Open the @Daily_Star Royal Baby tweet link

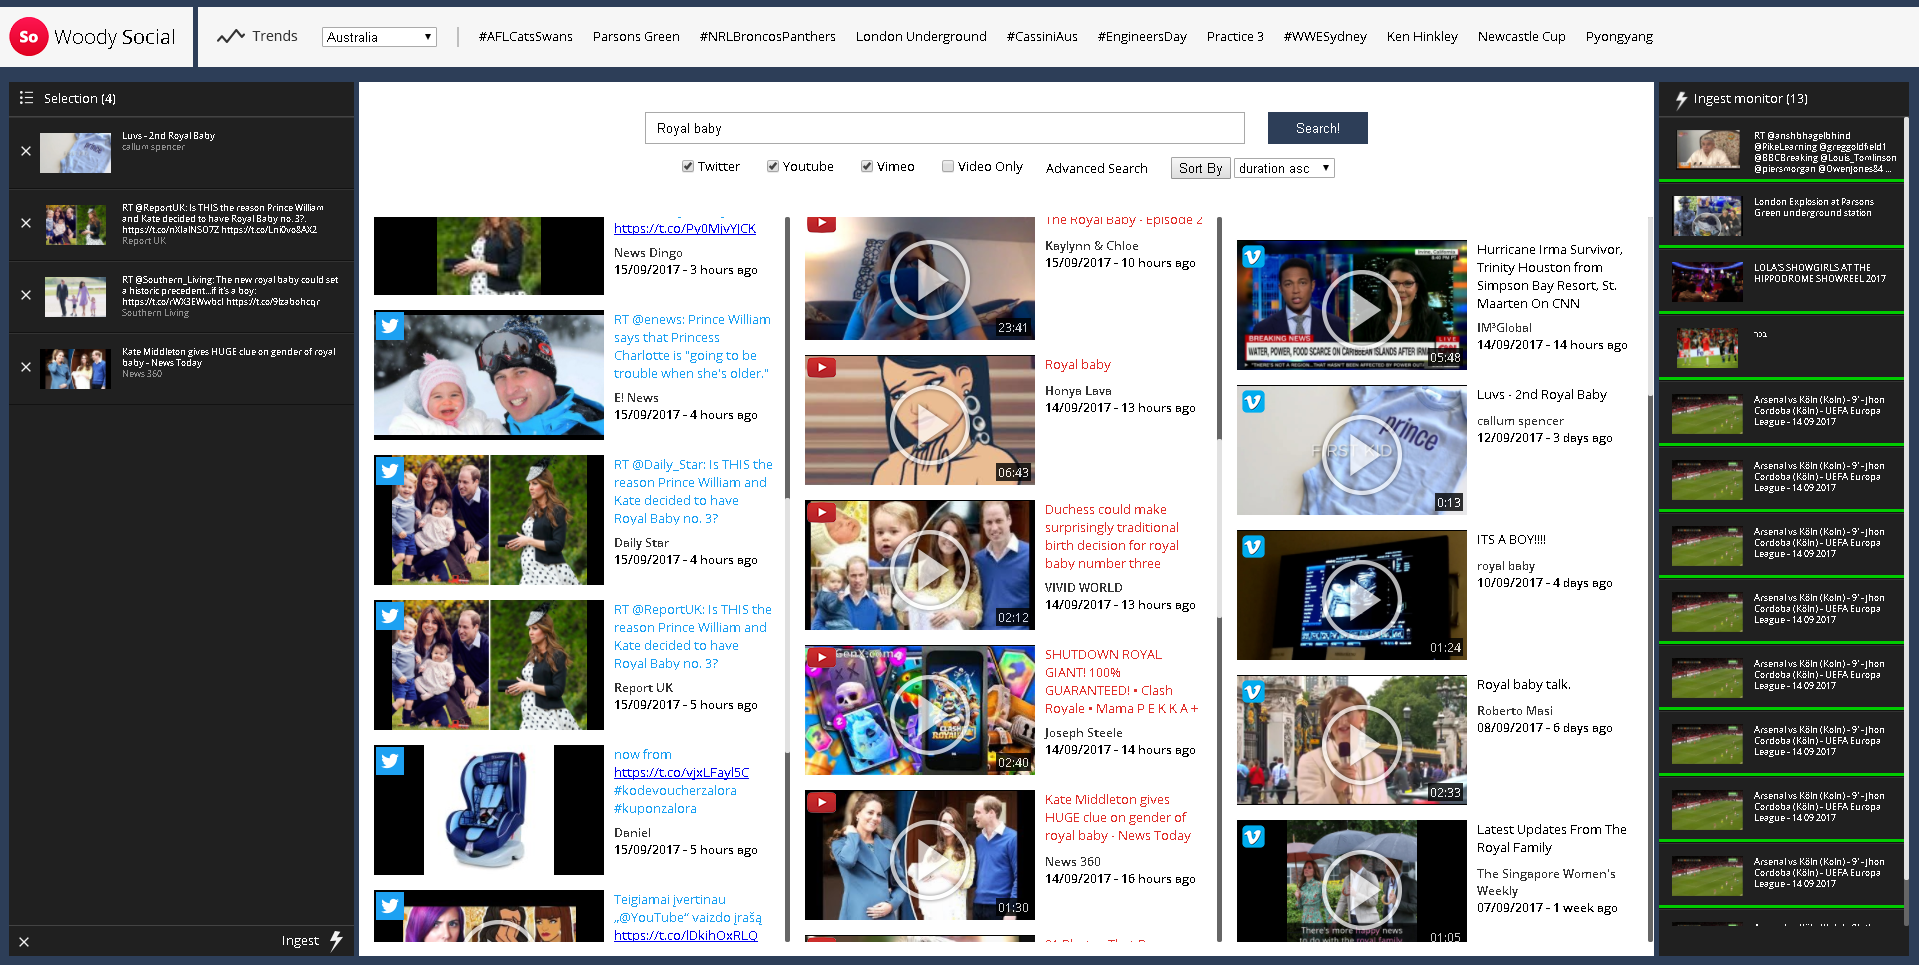tap(693, 491)
